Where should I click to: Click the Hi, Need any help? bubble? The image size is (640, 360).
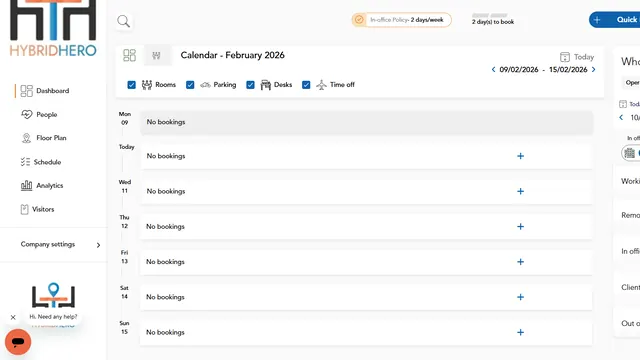click(x=53, y=317)
